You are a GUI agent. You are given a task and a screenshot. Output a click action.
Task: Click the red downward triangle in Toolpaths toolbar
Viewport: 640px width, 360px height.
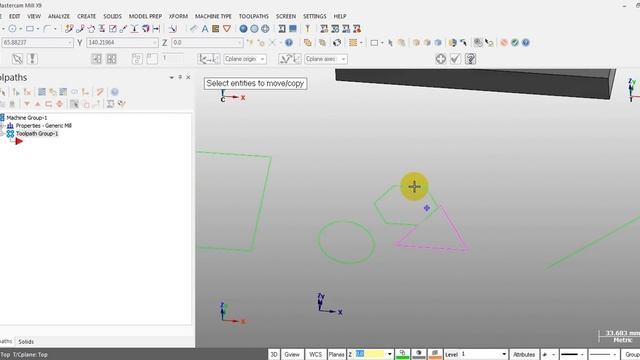27,104
